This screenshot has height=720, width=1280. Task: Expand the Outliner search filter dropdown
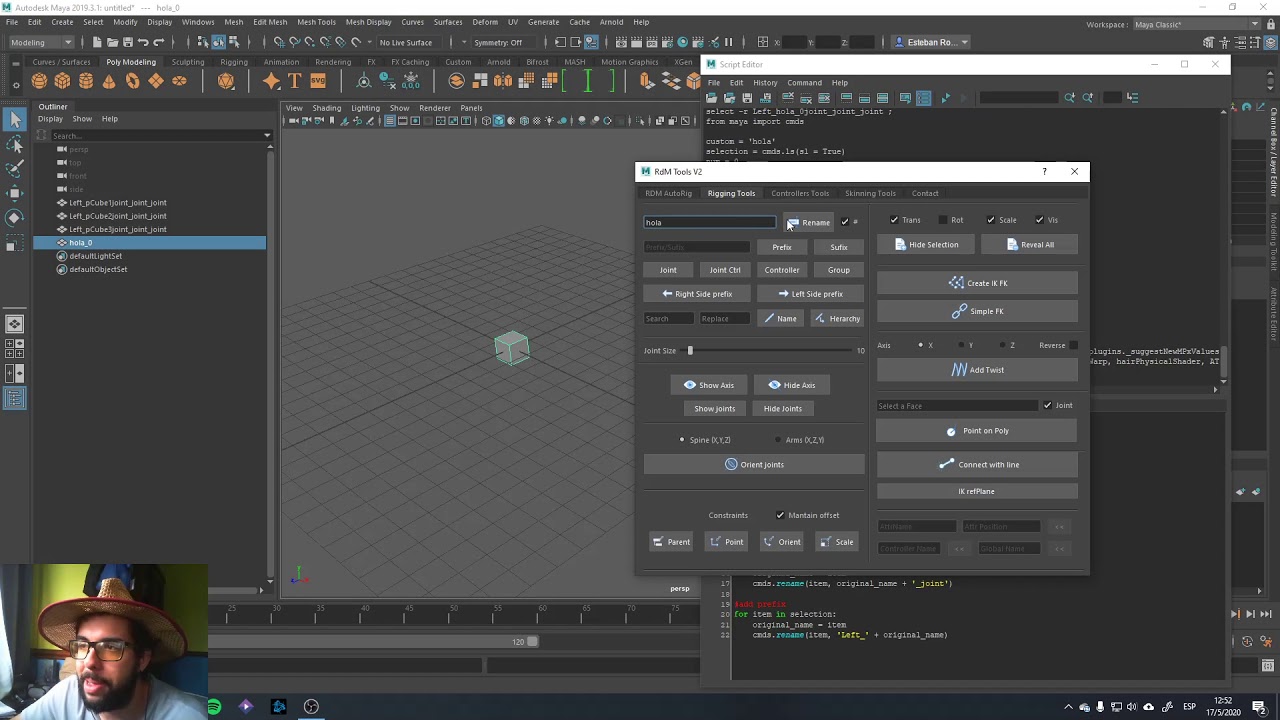point(267,135)
